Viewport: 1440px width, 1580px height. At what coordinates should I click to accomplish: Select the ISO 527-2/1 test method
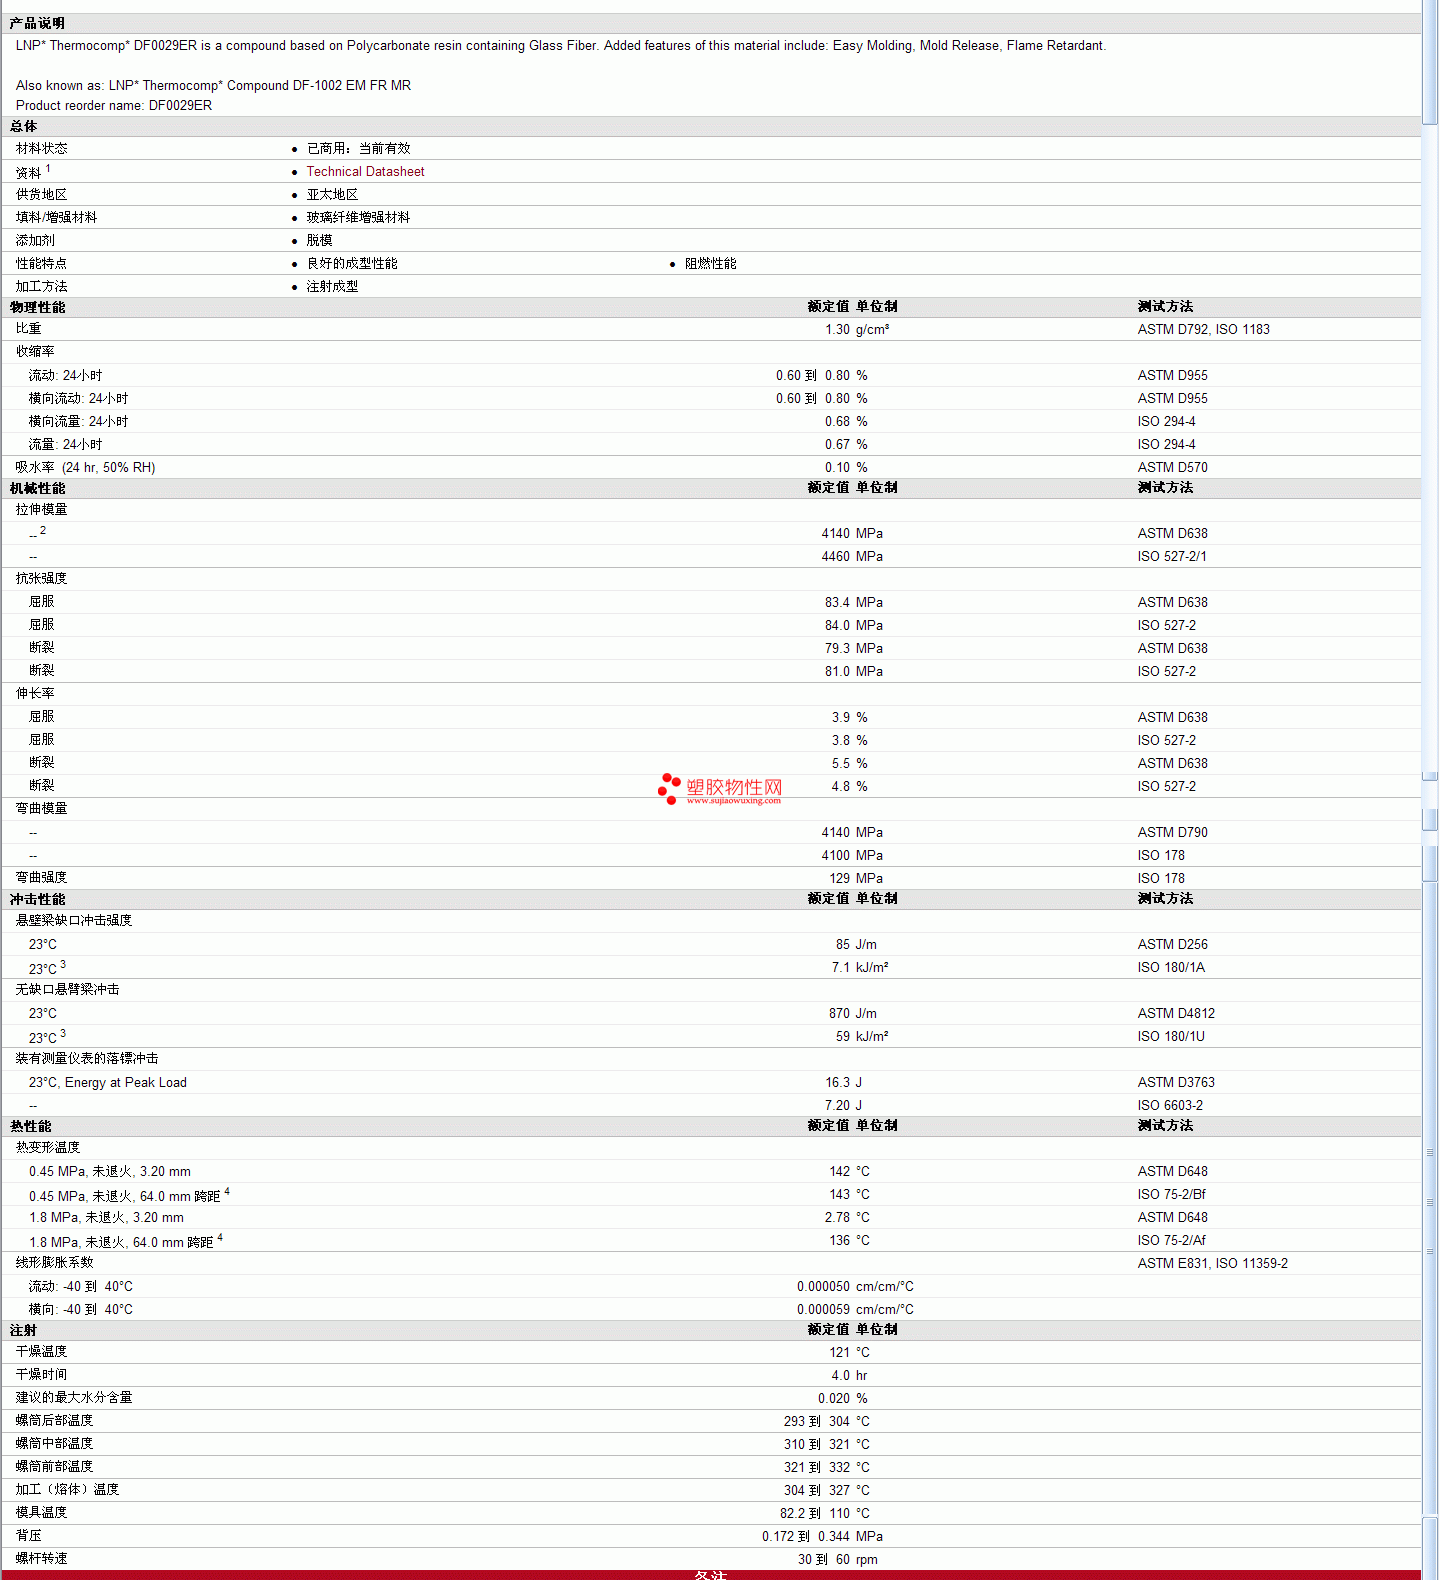(x=1171, y=556)
